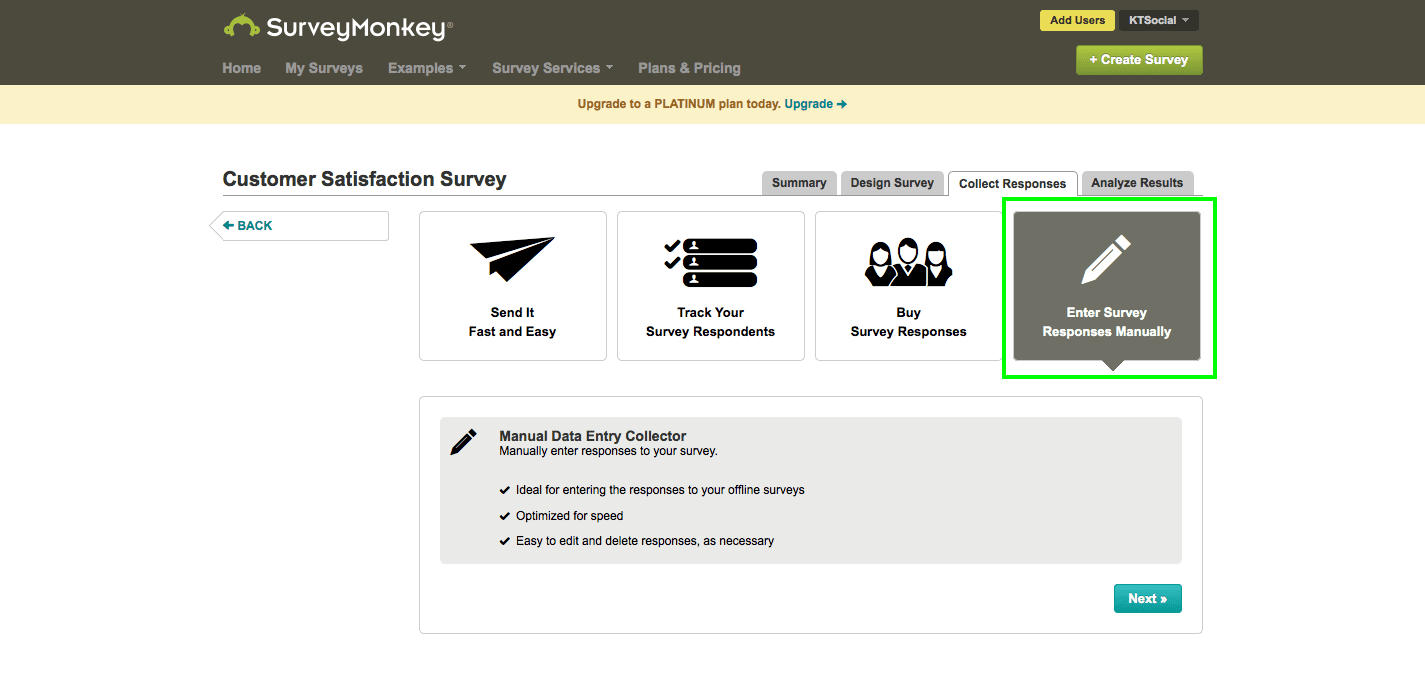Expand the Survey Services dropdown menu
This screenshot has width=1425, height=688.
point(553,68)
